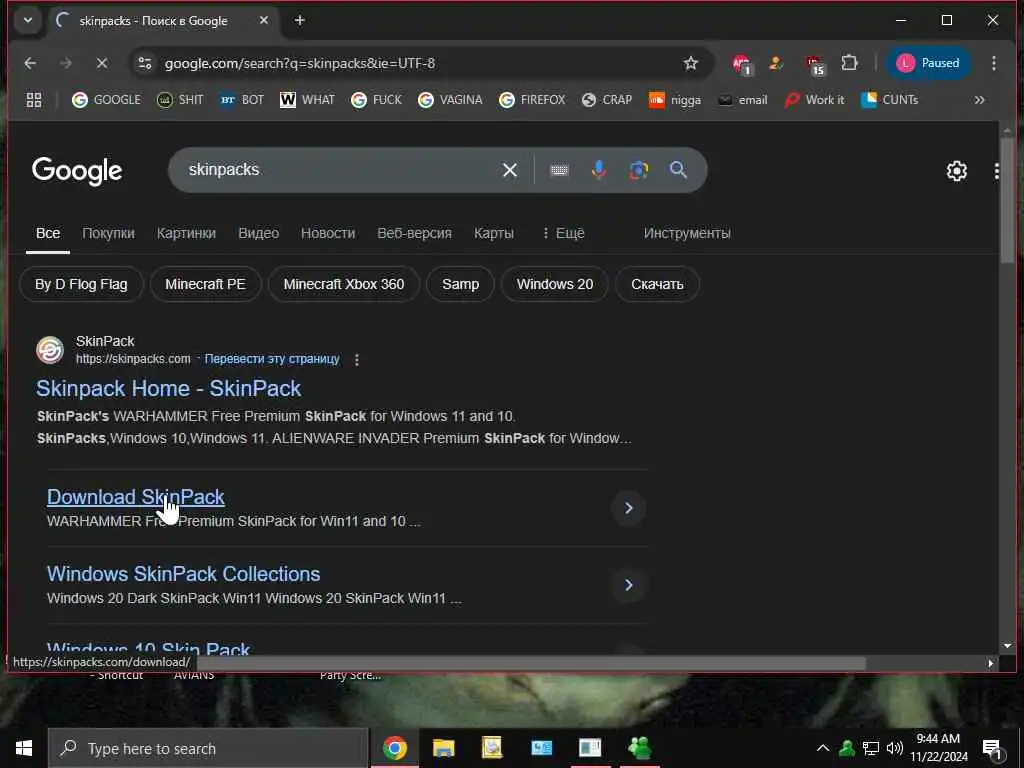Open the three-dot About this result menu
1024x768 pixels.
357,359
